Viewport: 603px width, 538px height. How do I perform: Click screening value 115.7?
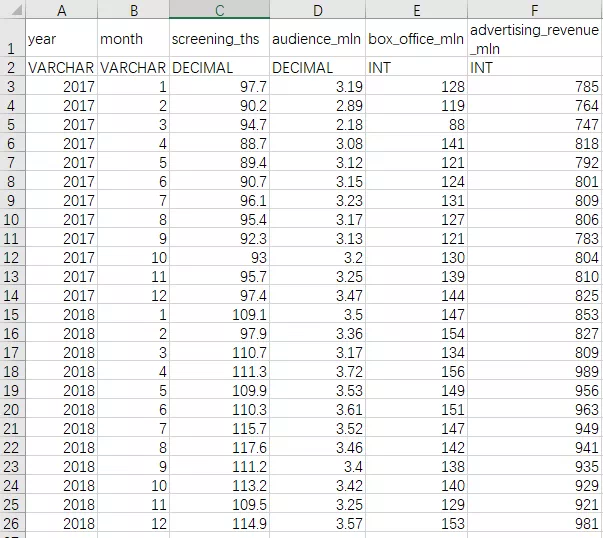pyautogui.click(x=220, y=428)
